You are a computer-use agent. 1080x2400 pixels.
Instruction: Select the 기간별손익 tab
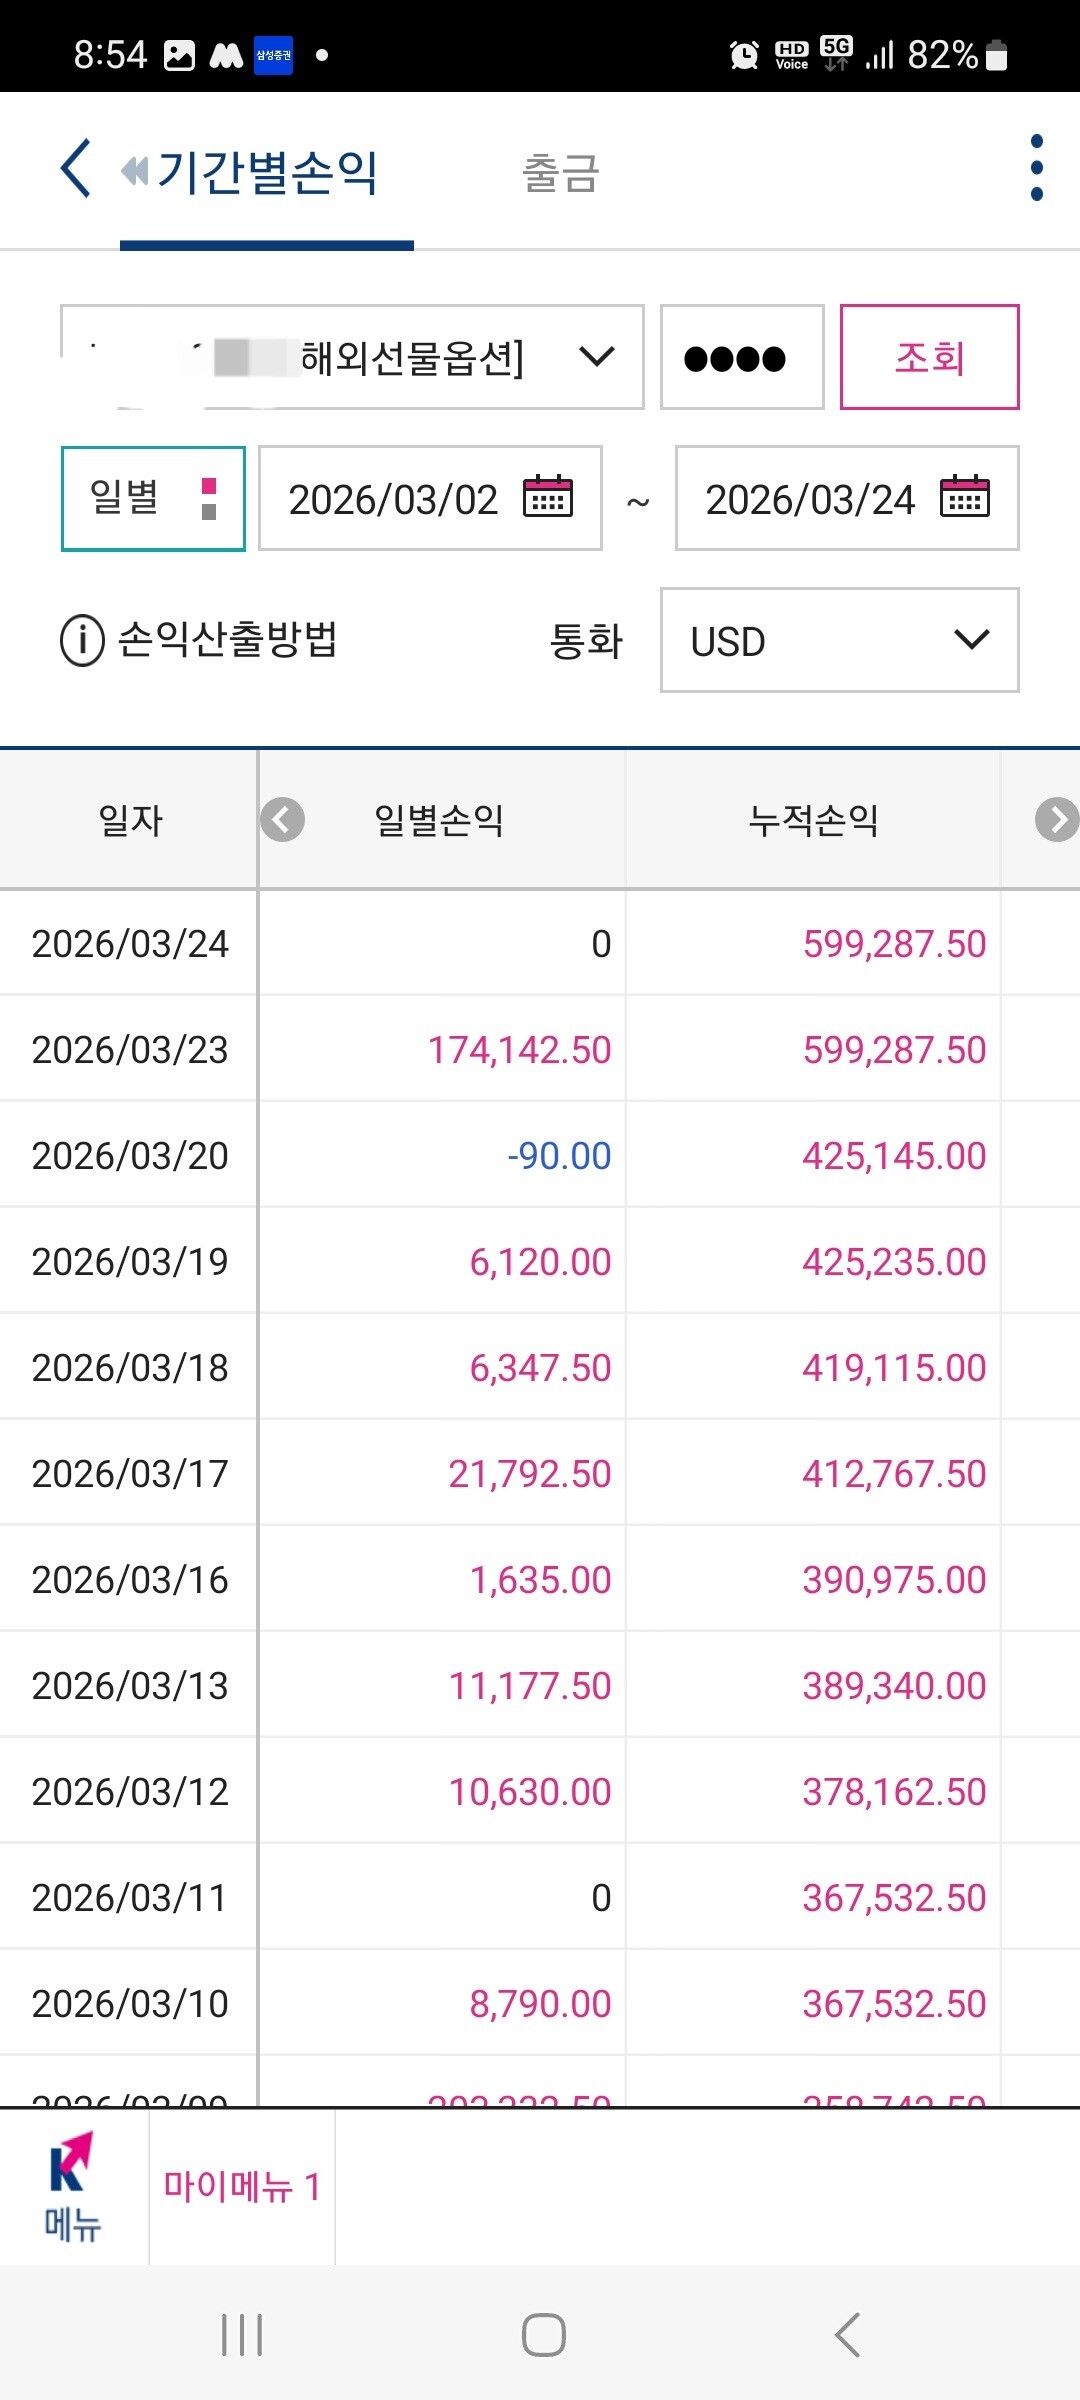pos(267,172)
